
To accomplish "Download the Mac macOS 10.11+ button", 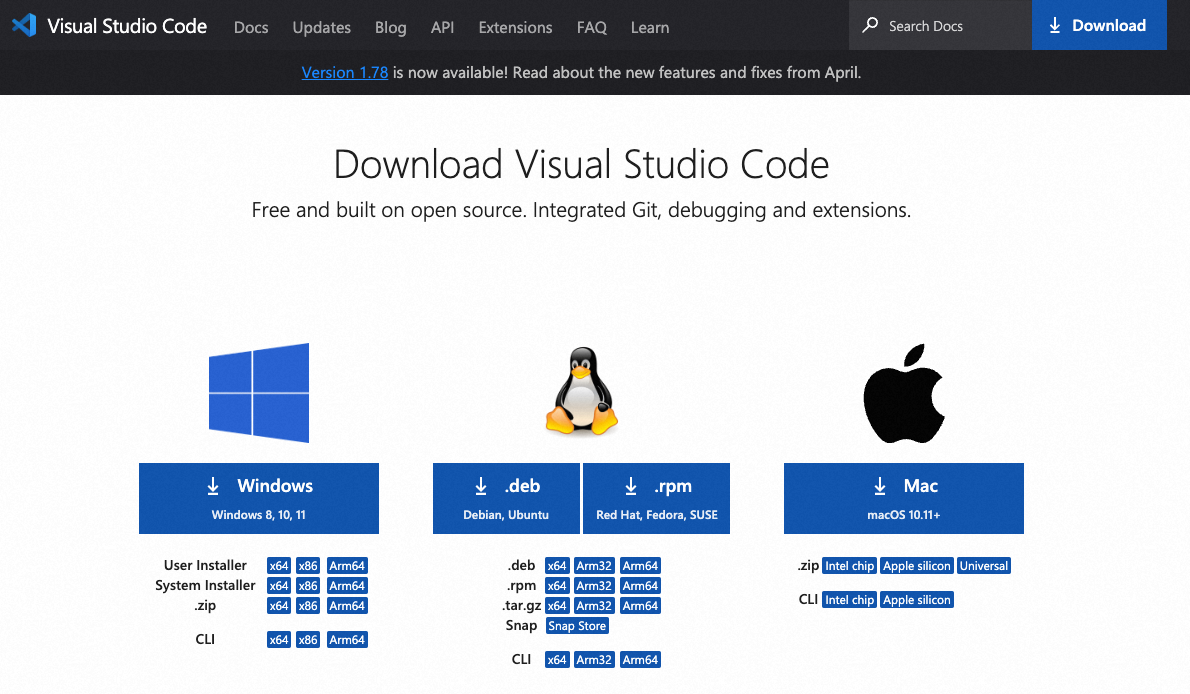I will (x=904, y=498).
